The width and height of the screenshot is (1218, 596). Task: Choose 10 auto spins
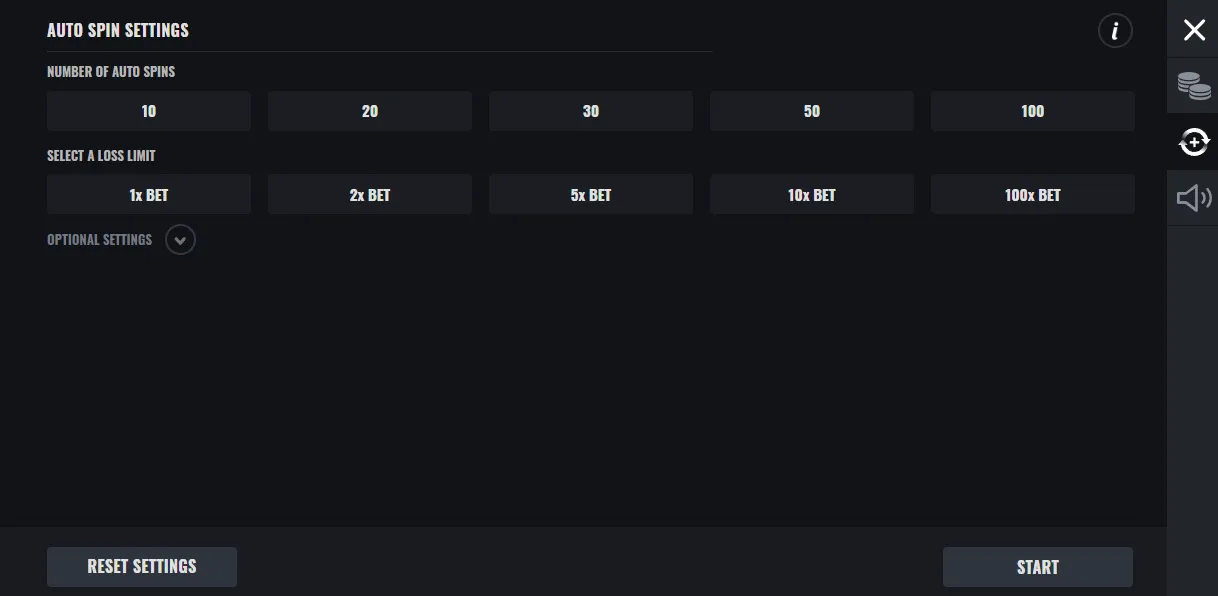click(149, 111)
